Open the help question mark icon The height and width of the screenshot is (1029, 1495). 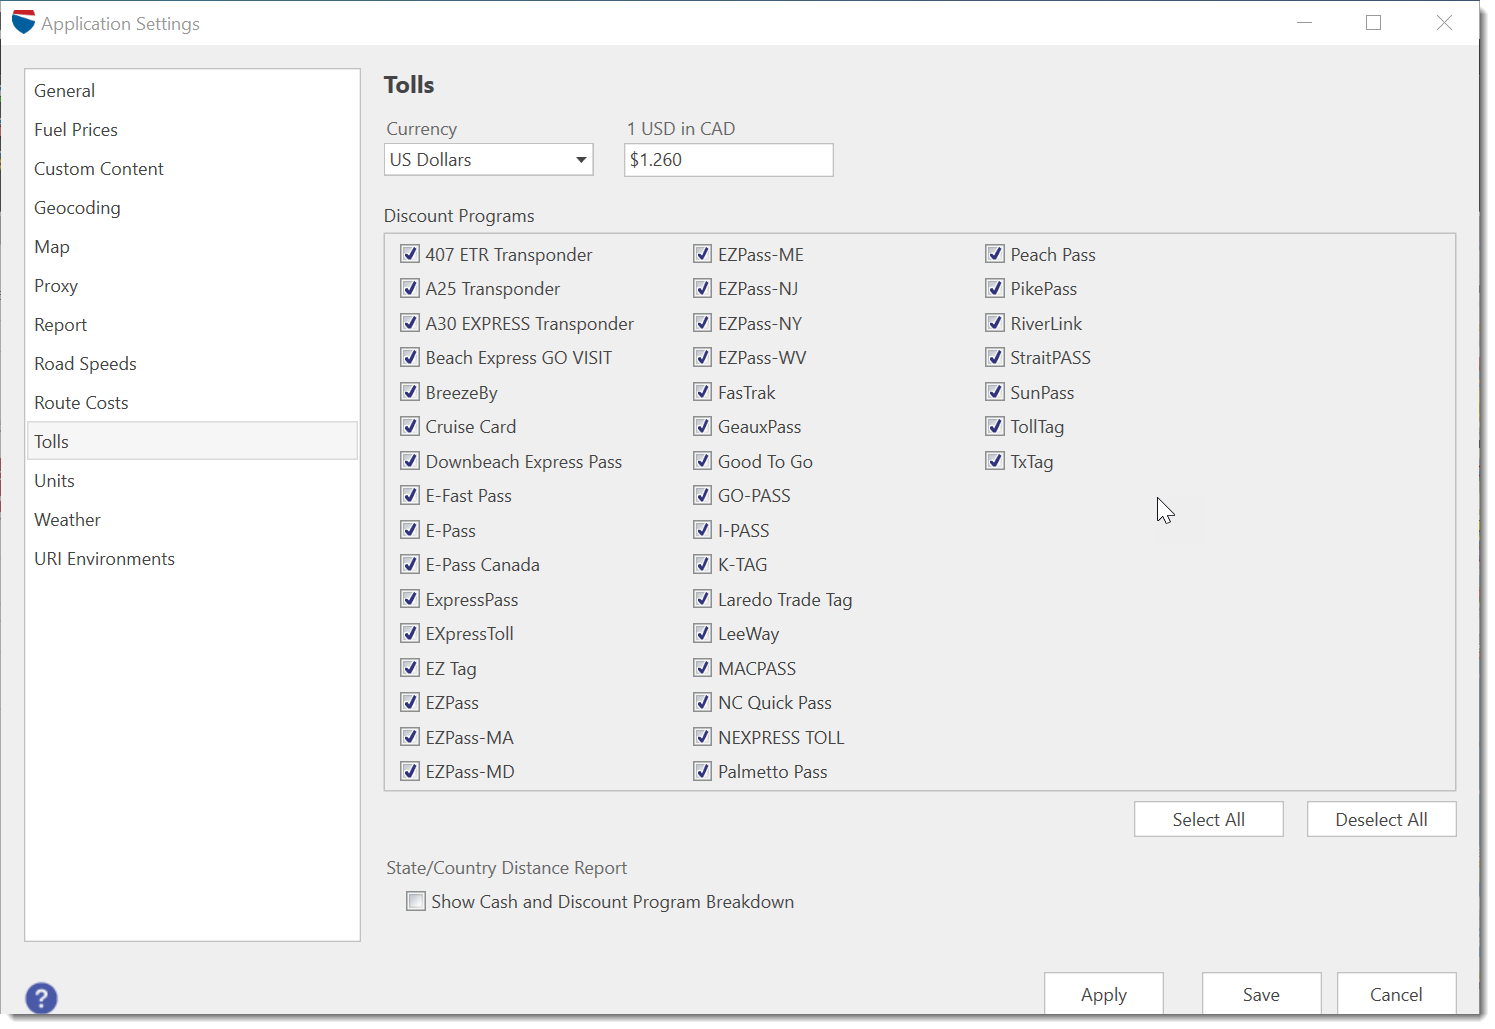coord(41,997)
